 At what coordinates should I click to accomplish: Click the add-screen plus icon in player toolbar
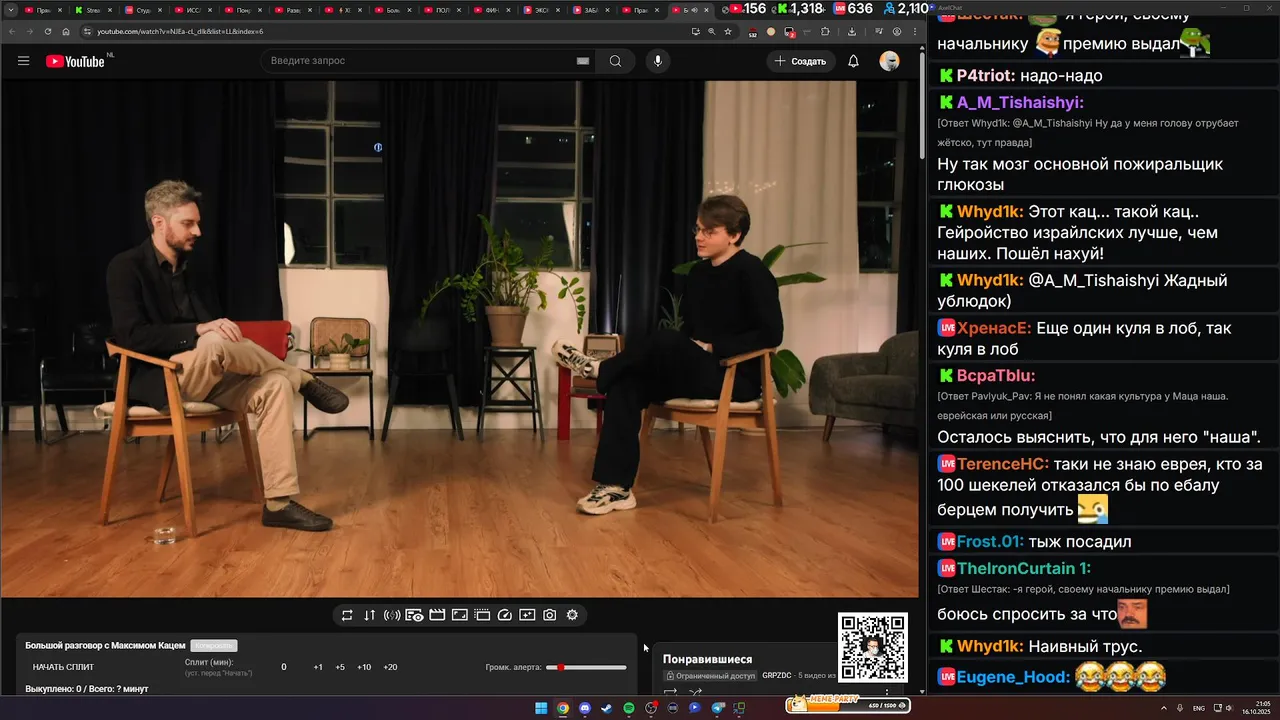click(527, 615)
